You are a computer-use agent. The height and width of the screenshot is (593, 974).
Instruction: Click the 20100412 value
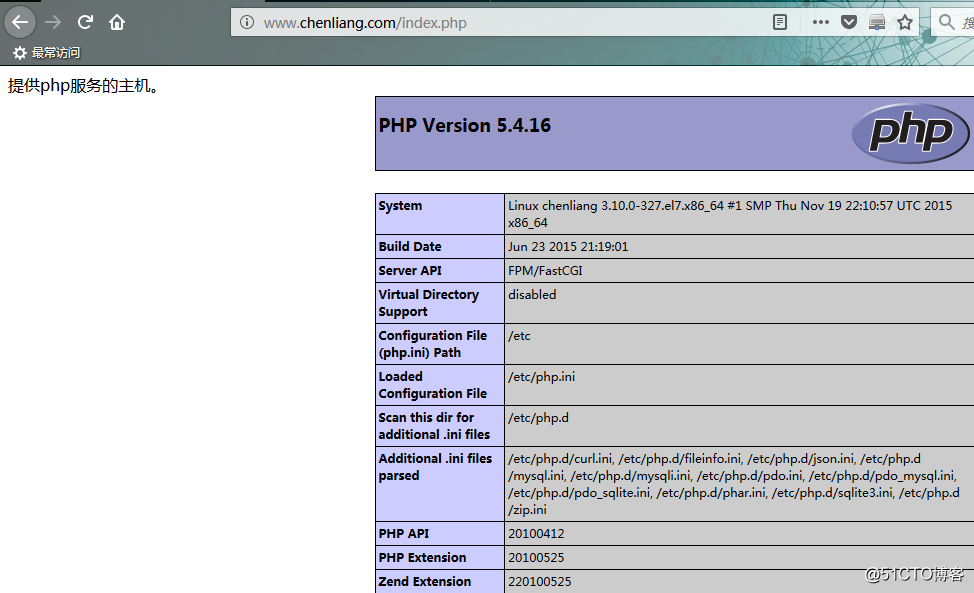[x=536, y=533]
